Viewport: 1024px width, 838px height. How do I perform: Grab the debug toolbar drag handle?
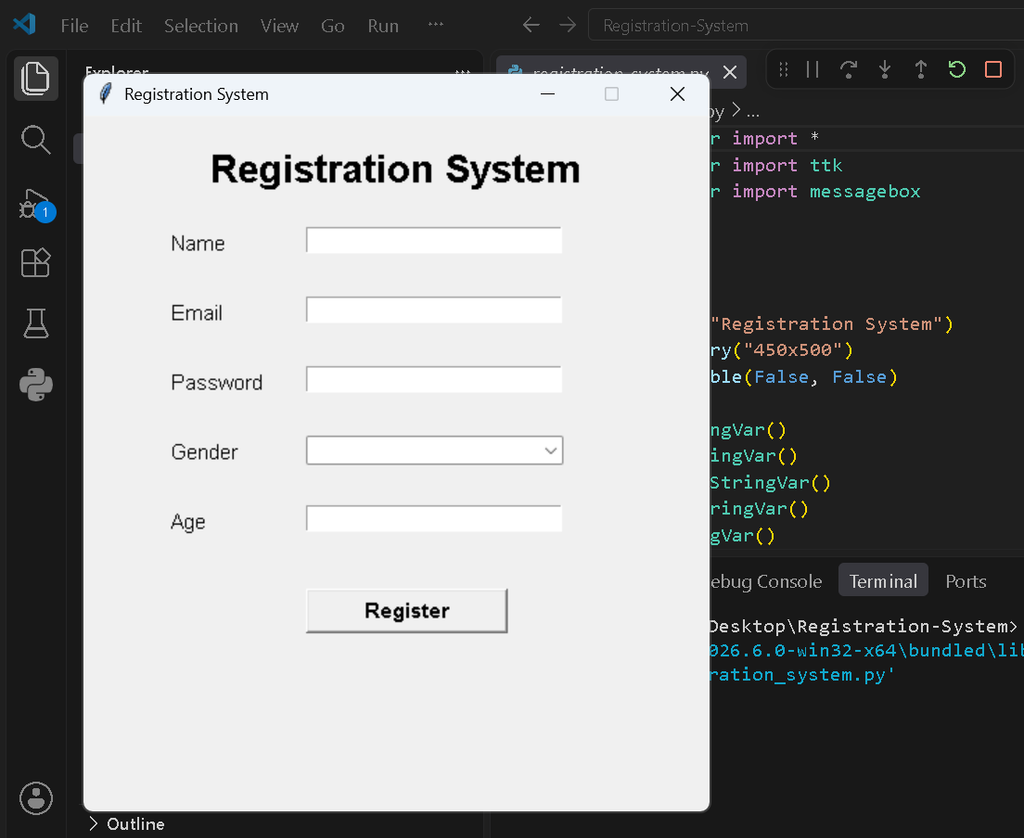(x=784, y=69)
